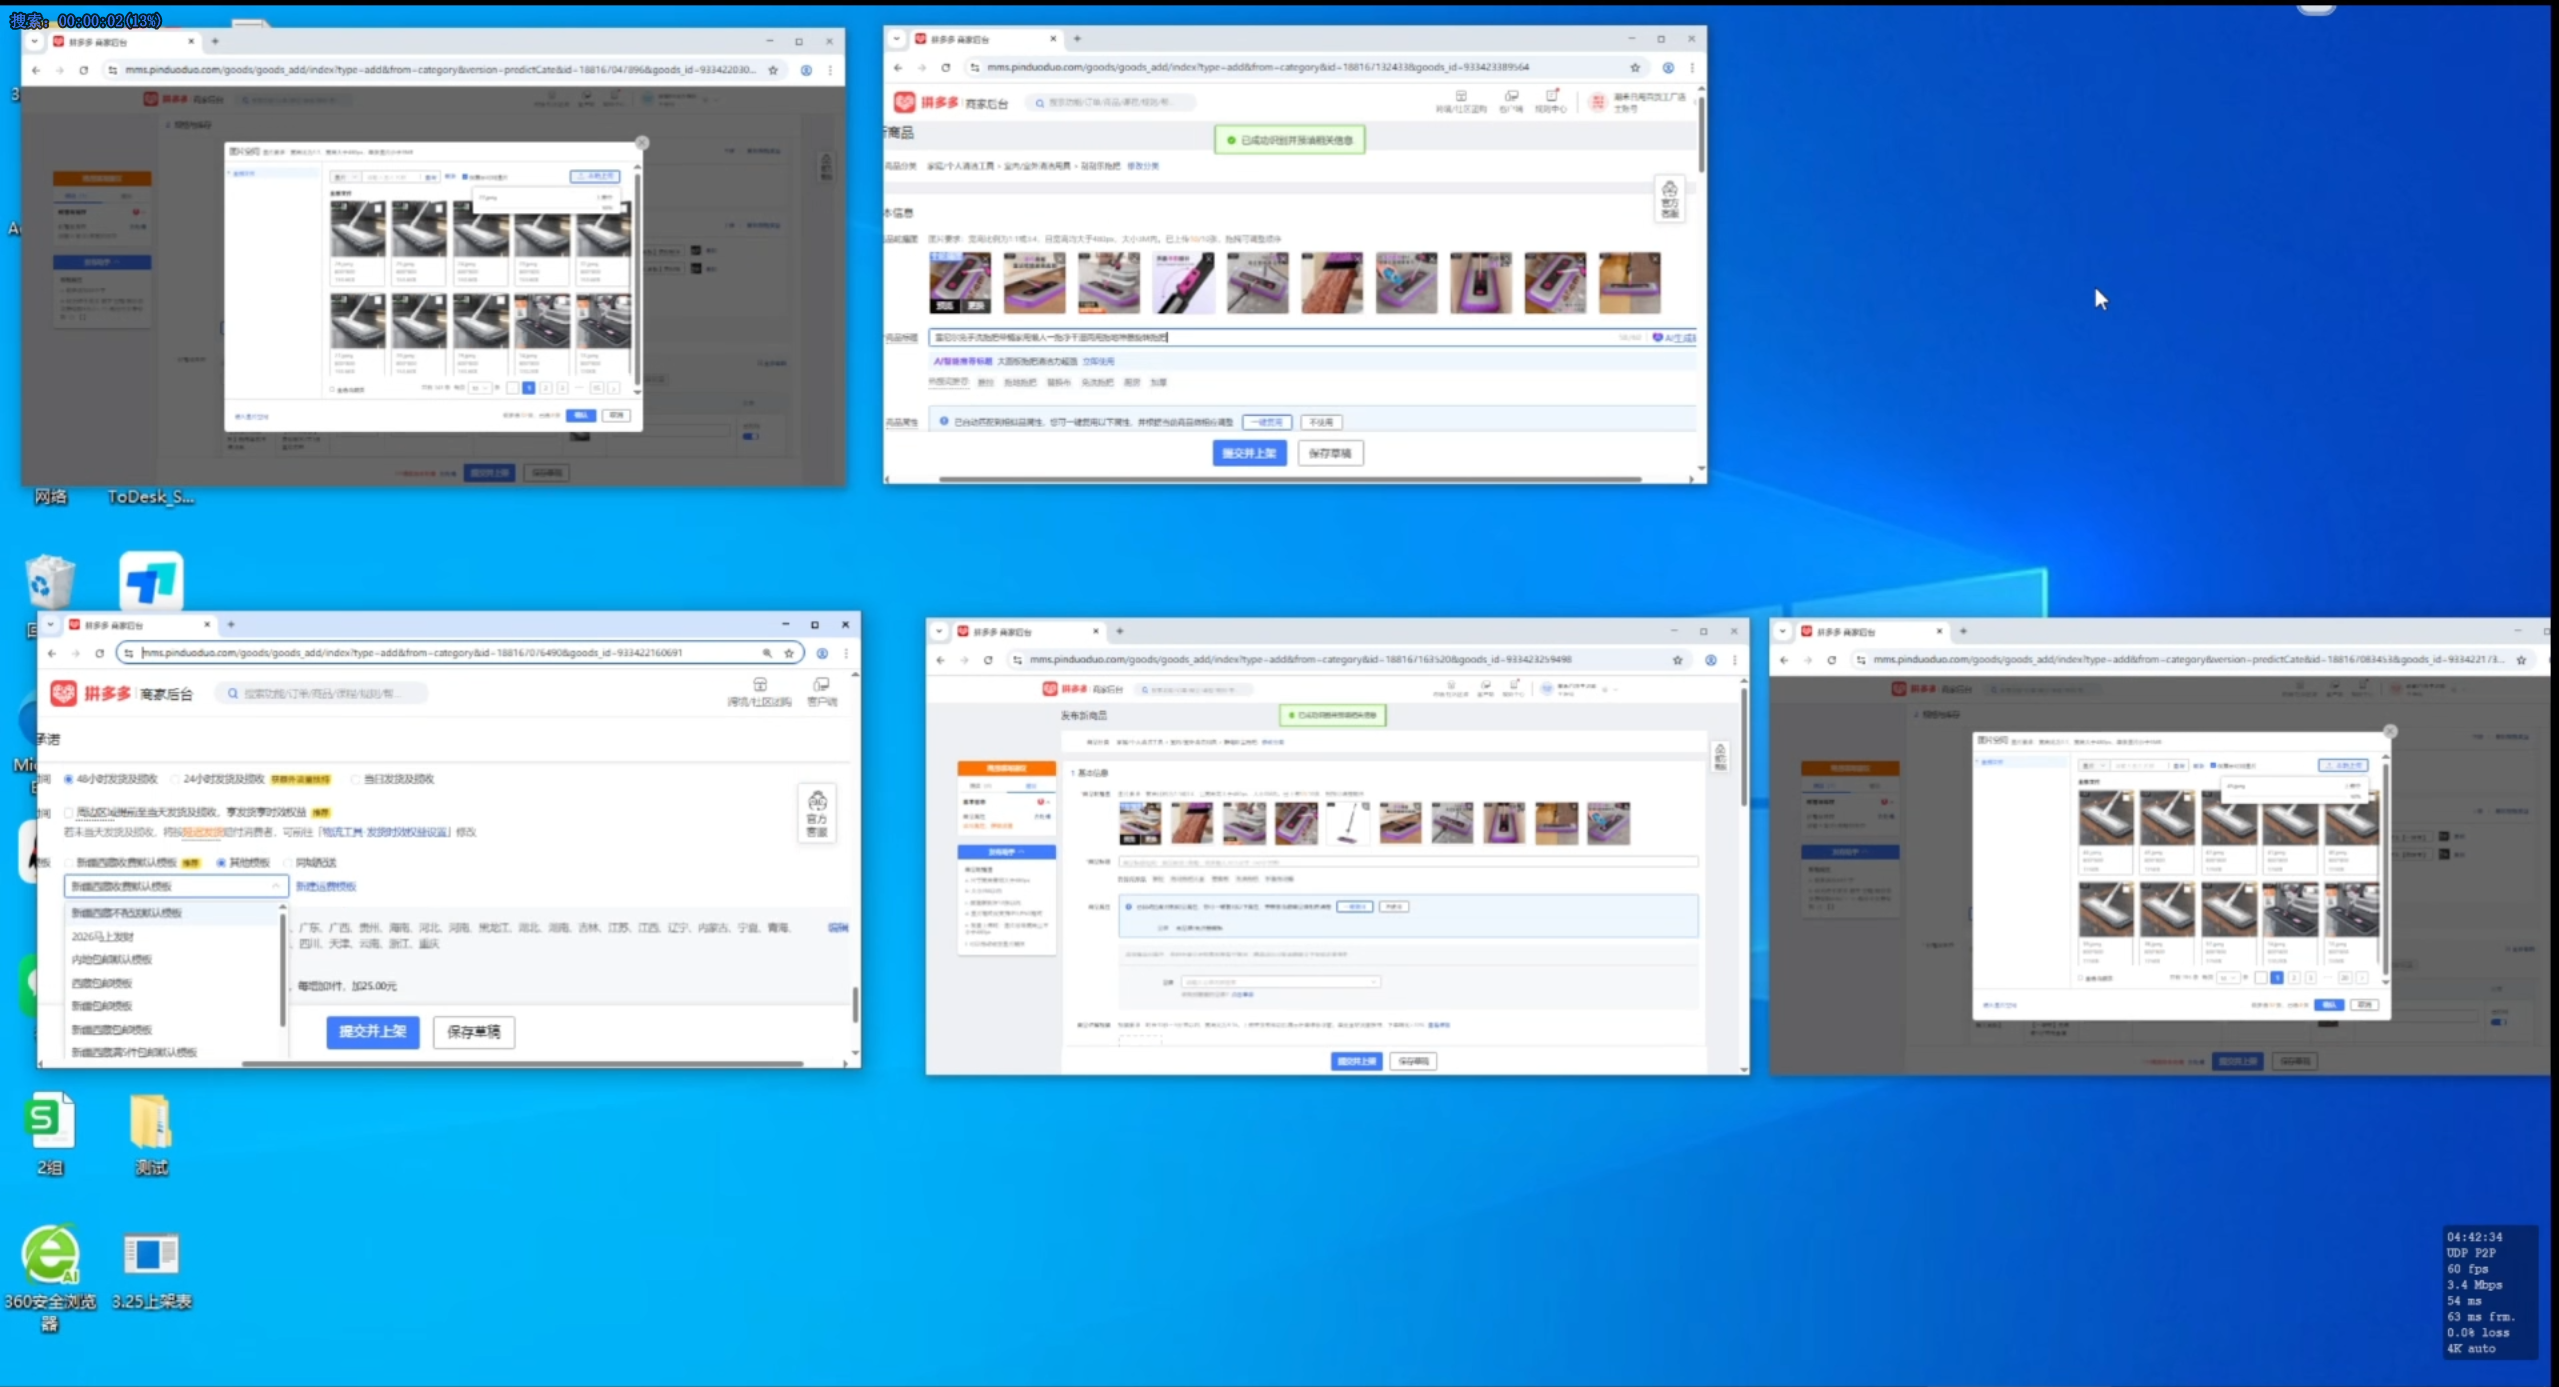Focus the 拼多多 search box in filled-title window
The height and width of the screenshot is (1387, 2559).
click(x=1112, y=102)
